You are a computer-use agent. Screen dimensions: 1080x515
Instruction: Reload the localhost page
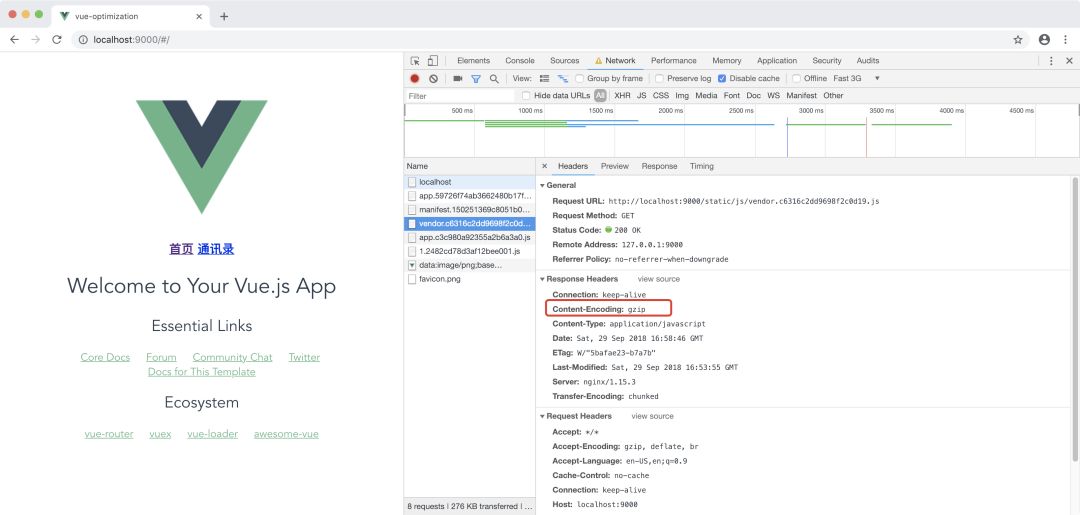(x=57, y=40)
